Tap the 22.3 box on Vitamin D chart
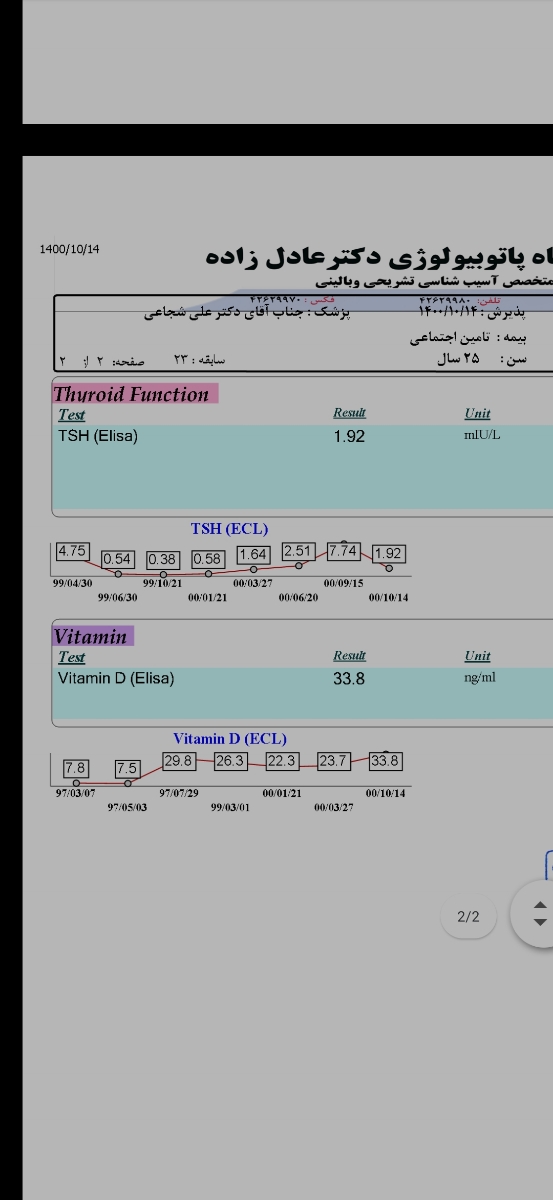Viewport: 553px width, 1200px height. [x=282, y=761]
